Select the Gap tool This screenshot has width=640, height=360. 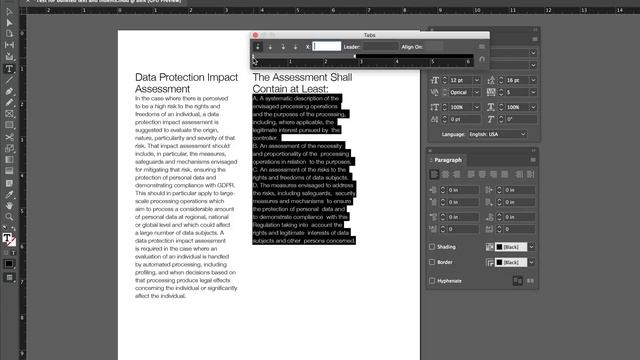point(9,45)
